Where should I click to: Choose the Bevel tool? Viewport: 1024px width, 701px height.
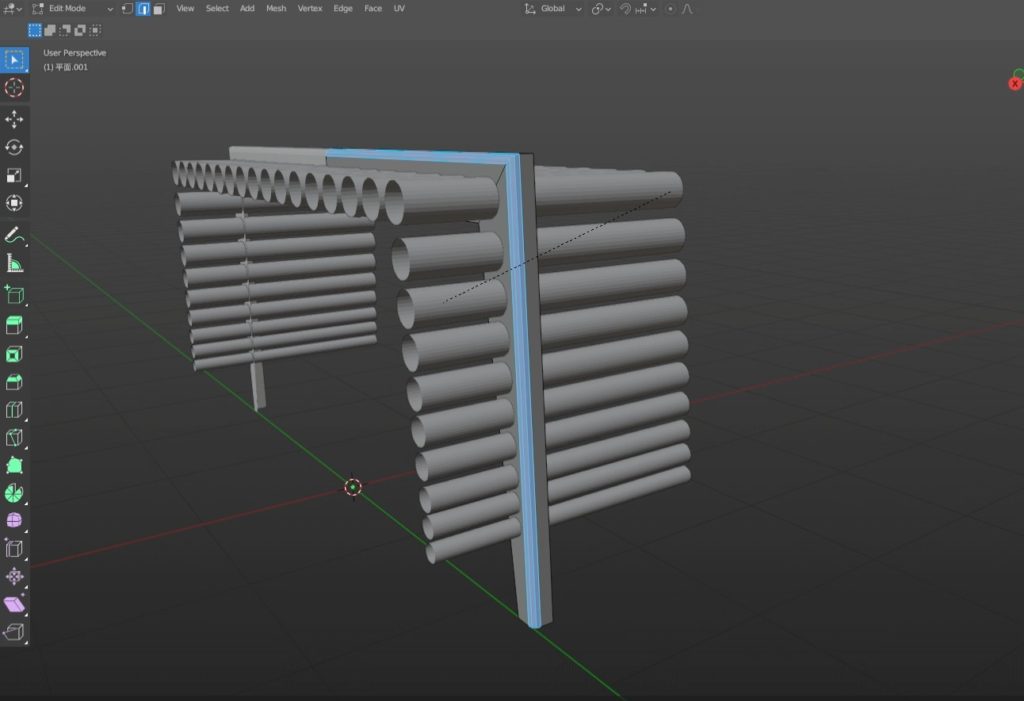14,382
